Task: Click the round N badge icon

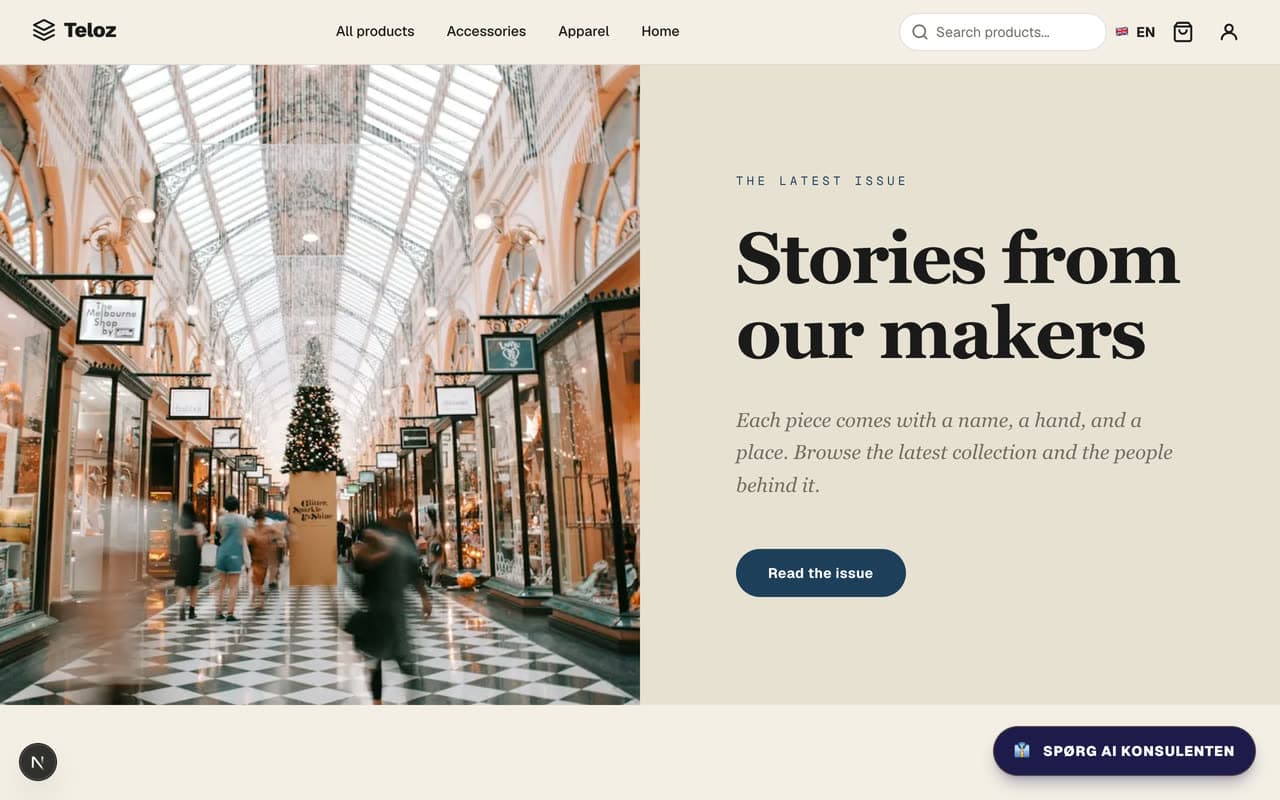Action: pos(38,762)
